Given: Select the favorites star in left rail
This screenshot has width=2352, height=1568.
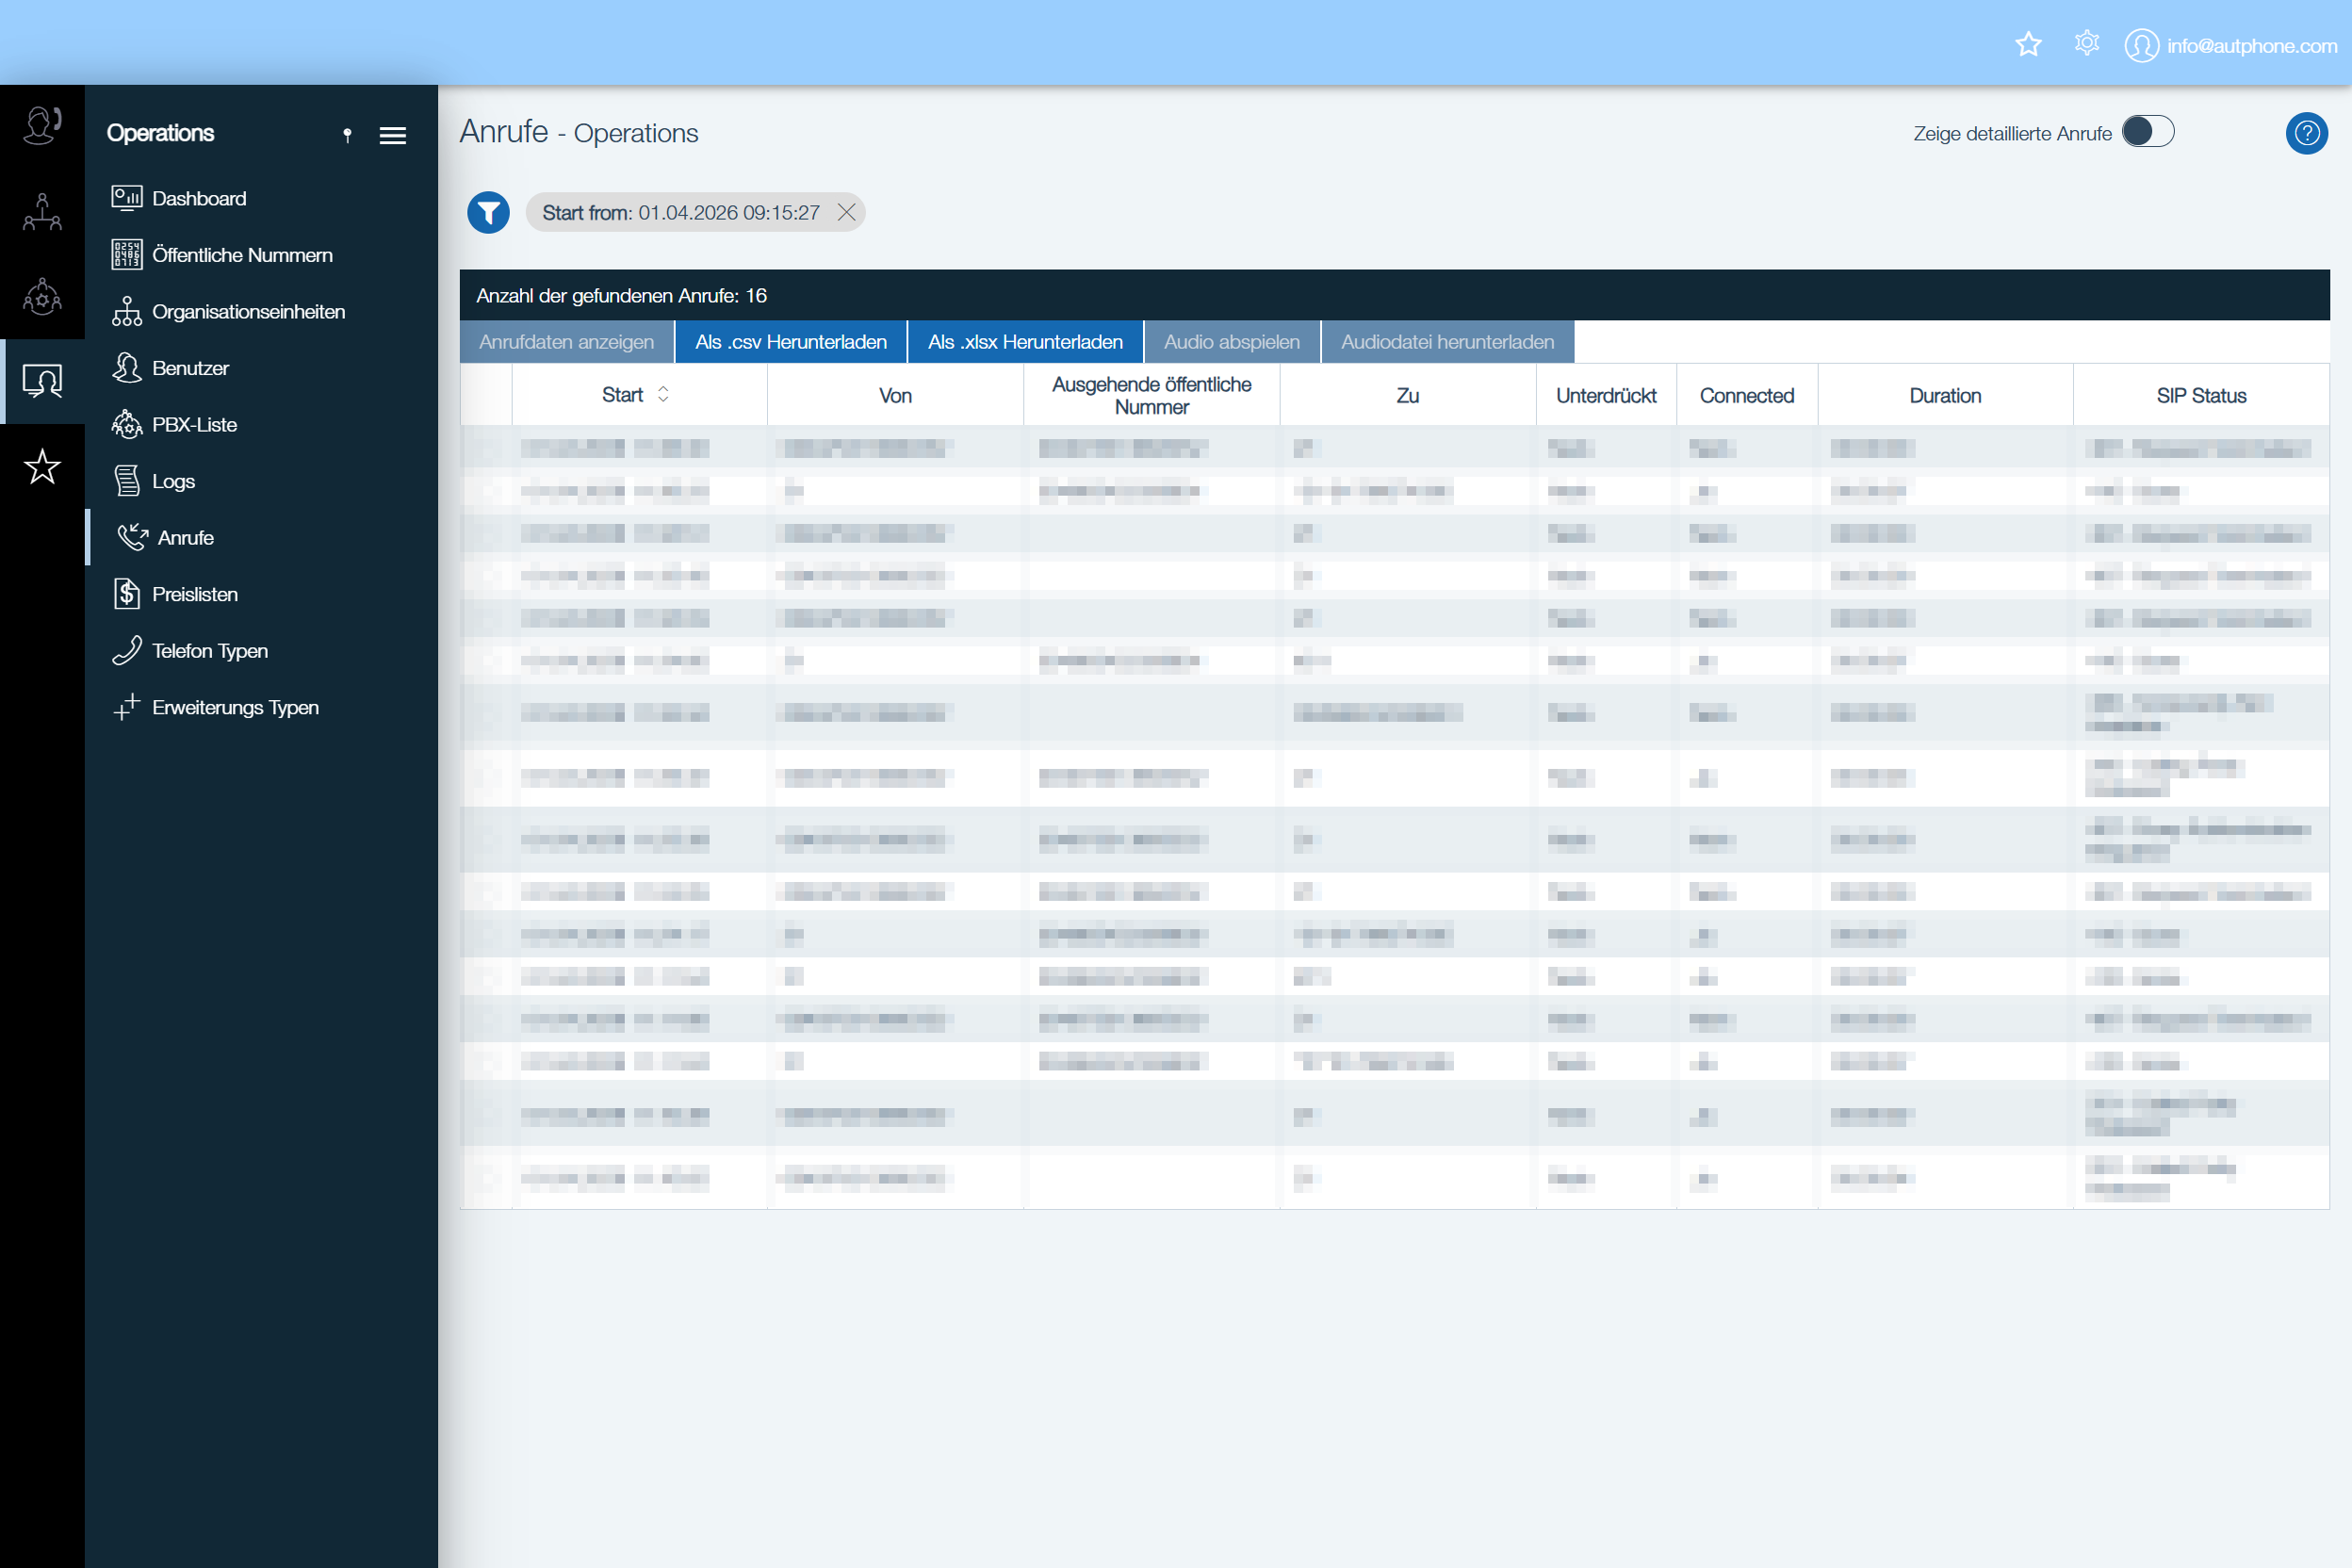Looking at the screenshot, I should (x=42, y=467).
